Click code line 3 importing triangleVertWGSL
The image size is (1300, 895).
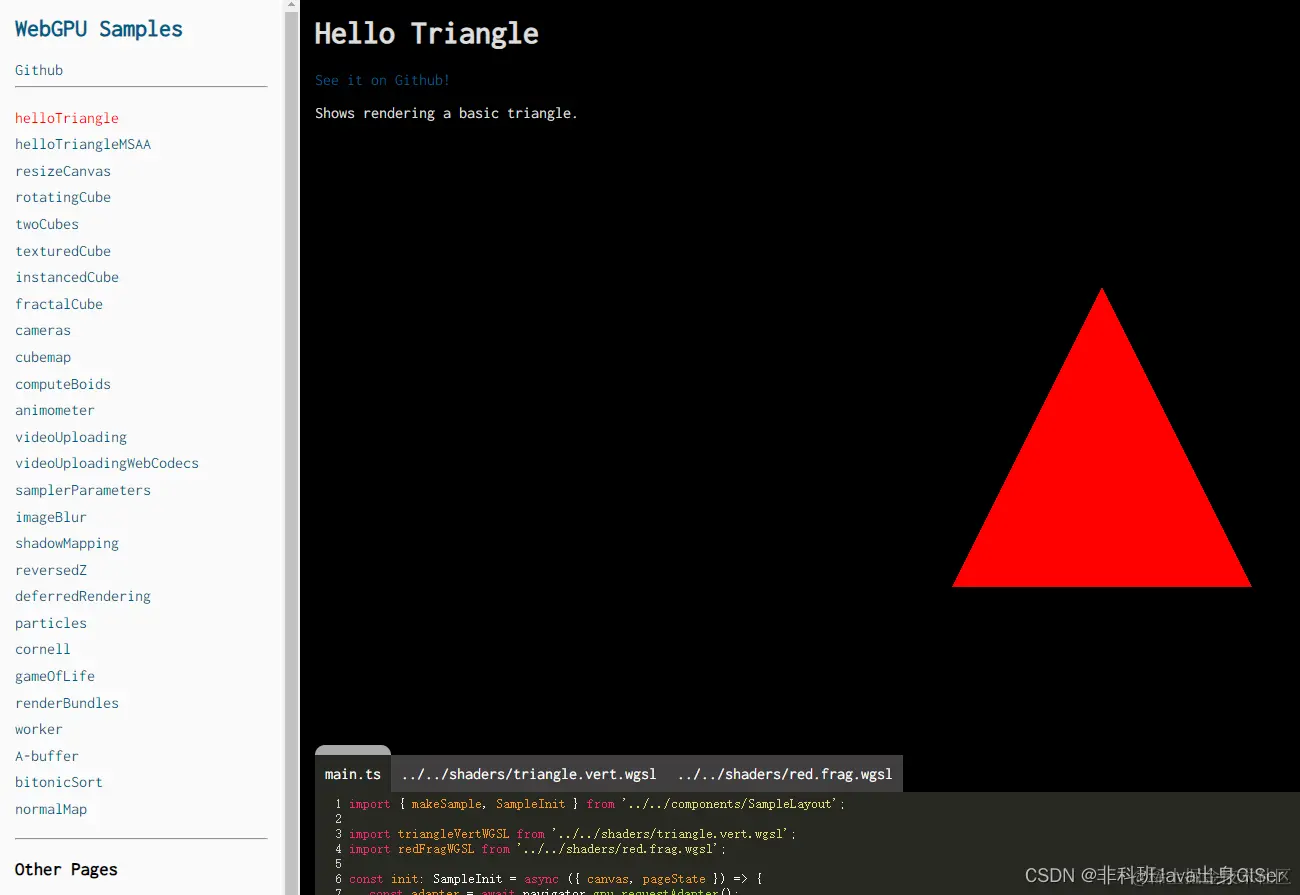[573, 834]
